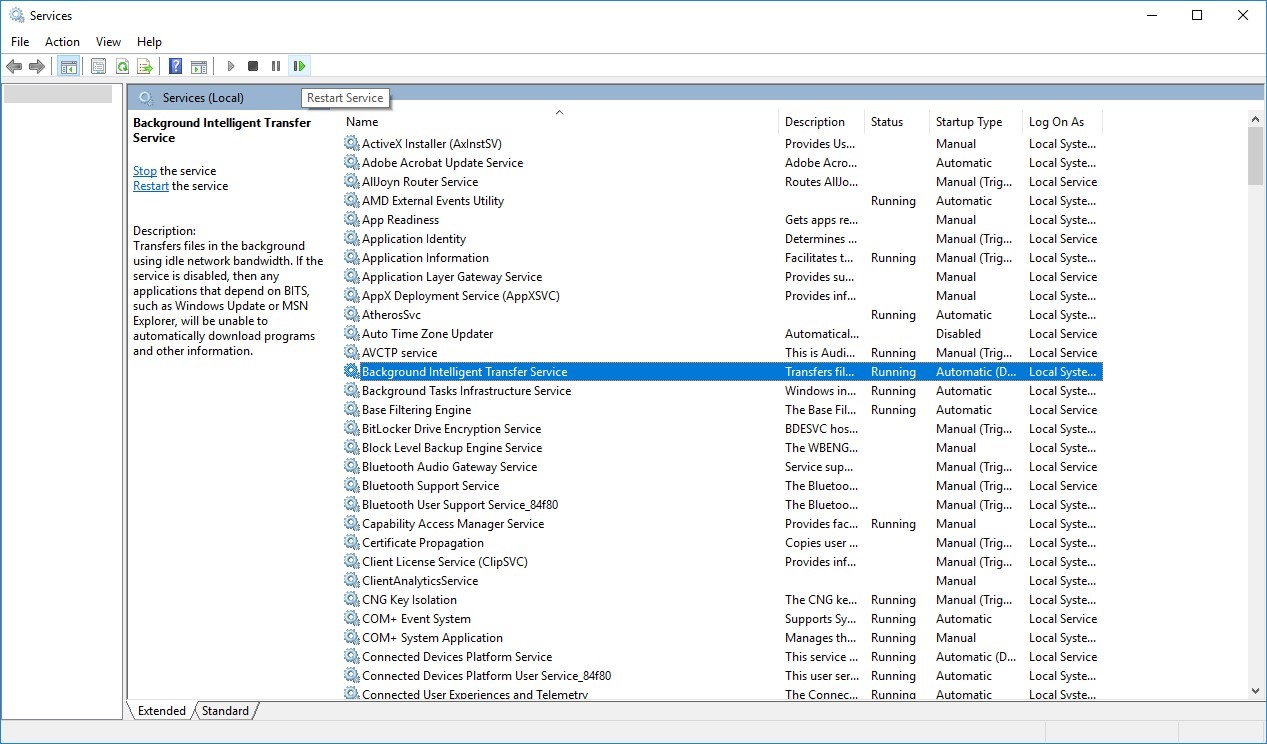Screen dimensions: 1267x744
Task: Sort by the Startup Type column header
Action: pos(975,122)
